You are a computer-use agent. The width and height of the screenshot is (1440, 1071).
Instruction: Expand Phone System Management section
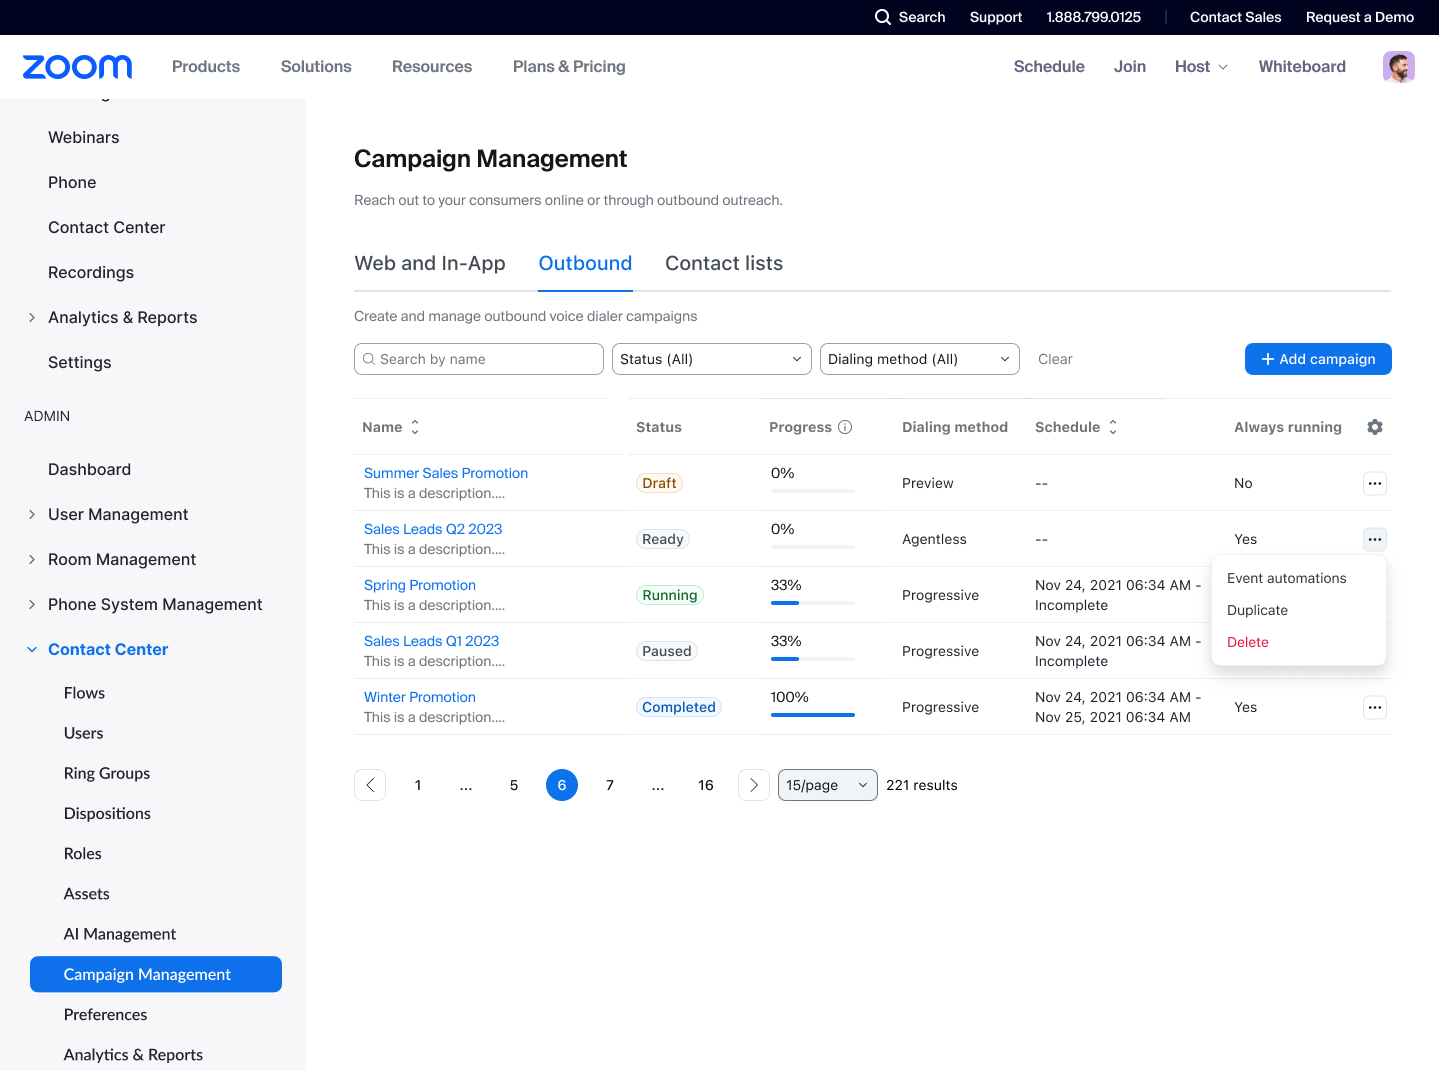tap(32, 604)
